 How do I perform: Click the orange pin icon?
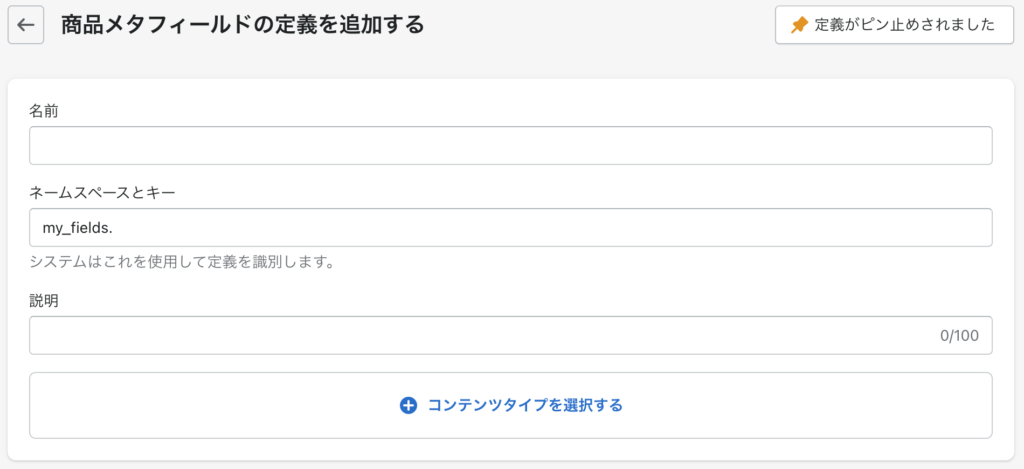pyautogui.click(x=799, y=25)
